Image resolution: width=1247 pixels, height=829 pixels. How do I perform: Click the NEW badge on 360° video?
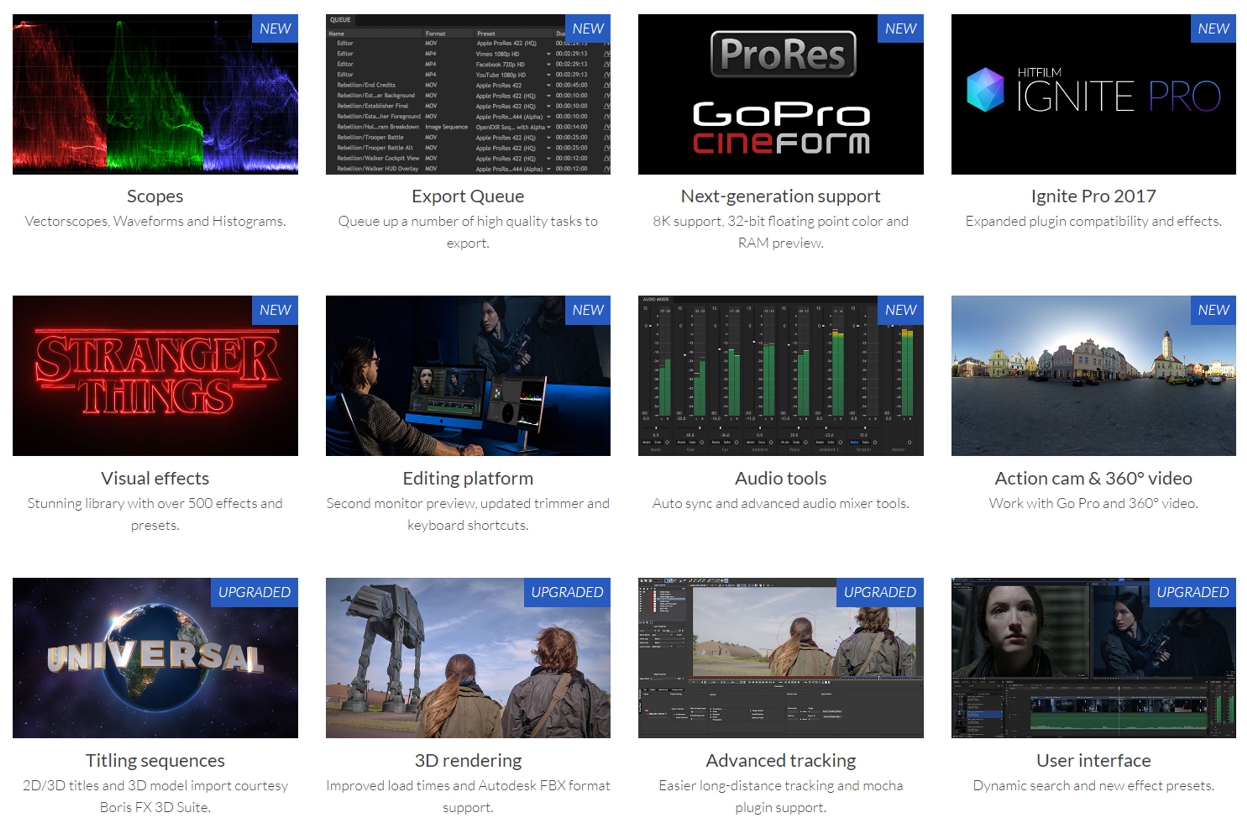coord(1214,311)
